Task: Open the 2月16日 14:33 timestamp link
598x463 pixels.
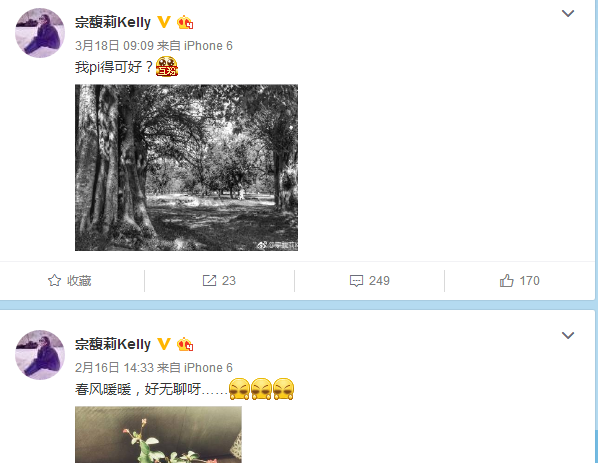Action: click(114, 368)
